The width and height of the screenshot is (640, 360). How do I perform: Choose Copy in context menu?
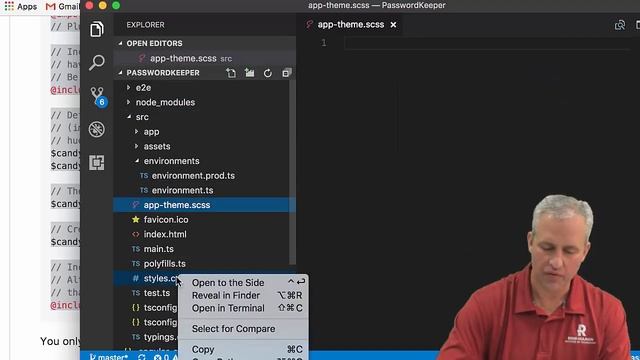coord(244,349)
